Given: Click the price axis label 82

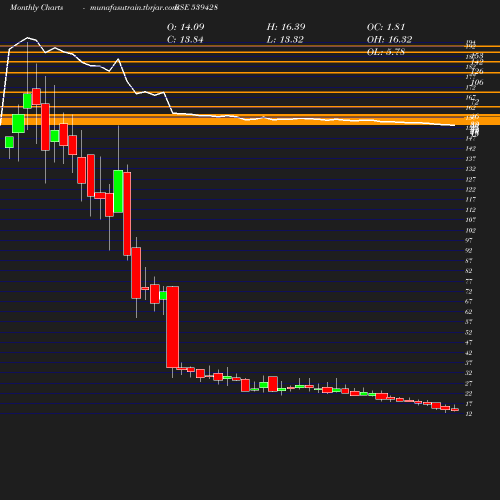Looking at the screenshot, I should (469, 271).
